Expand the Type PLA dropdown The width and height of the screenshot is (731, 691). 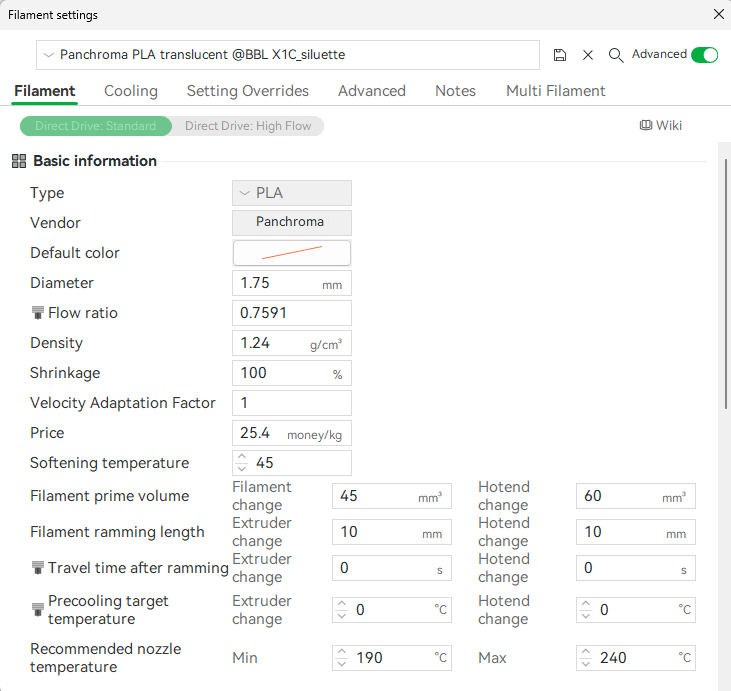pos(291,193)
